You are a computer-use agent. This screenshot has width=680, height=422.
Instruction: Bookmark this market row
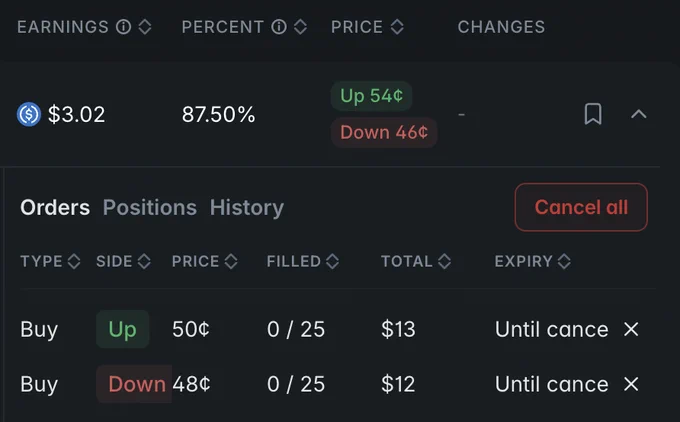coord(593,114)
